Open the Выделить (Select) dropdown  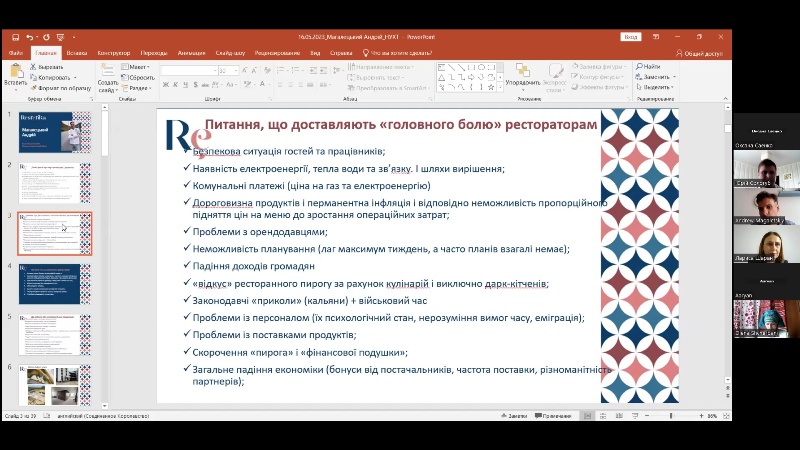pyautogui.click(x=655, y=87)
